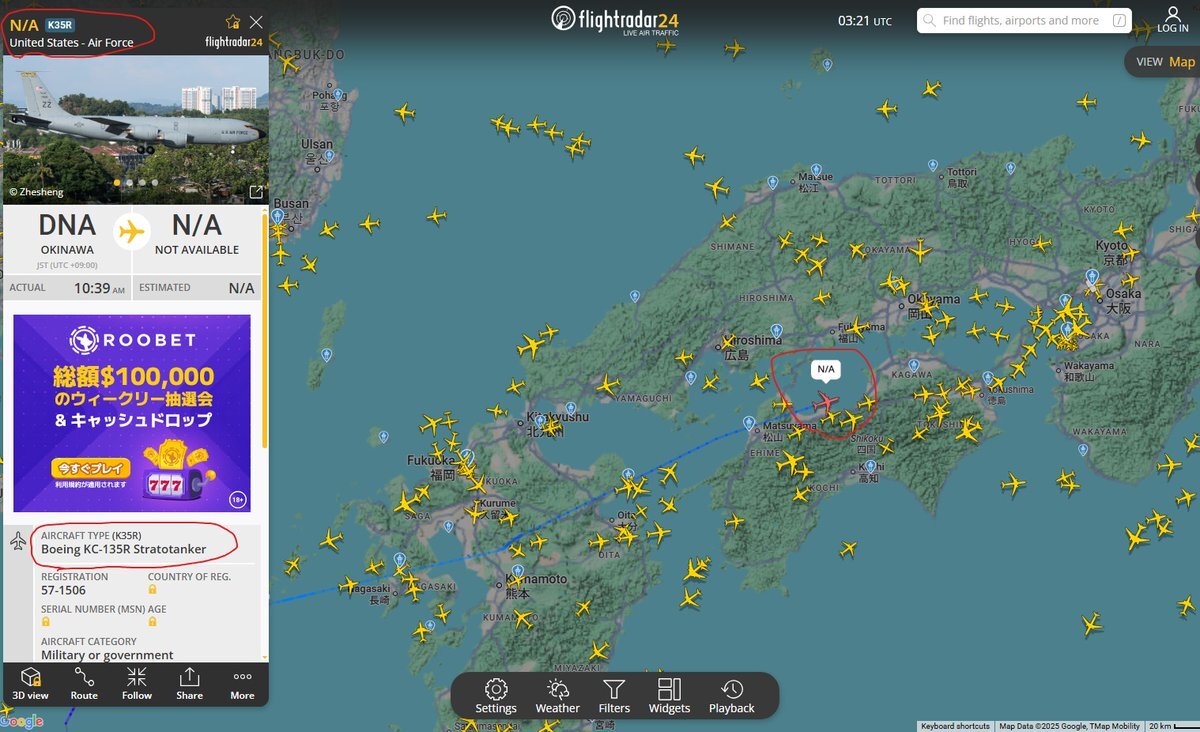Click Military or government category text
Viewport: 1200px width, 732px height.
pos(107,655)
